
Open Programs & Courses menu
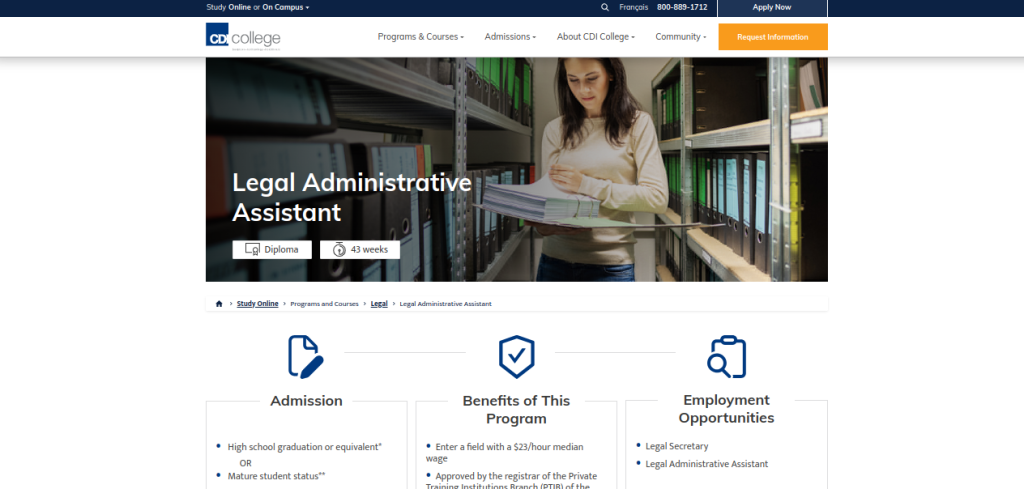pos(421,37)
